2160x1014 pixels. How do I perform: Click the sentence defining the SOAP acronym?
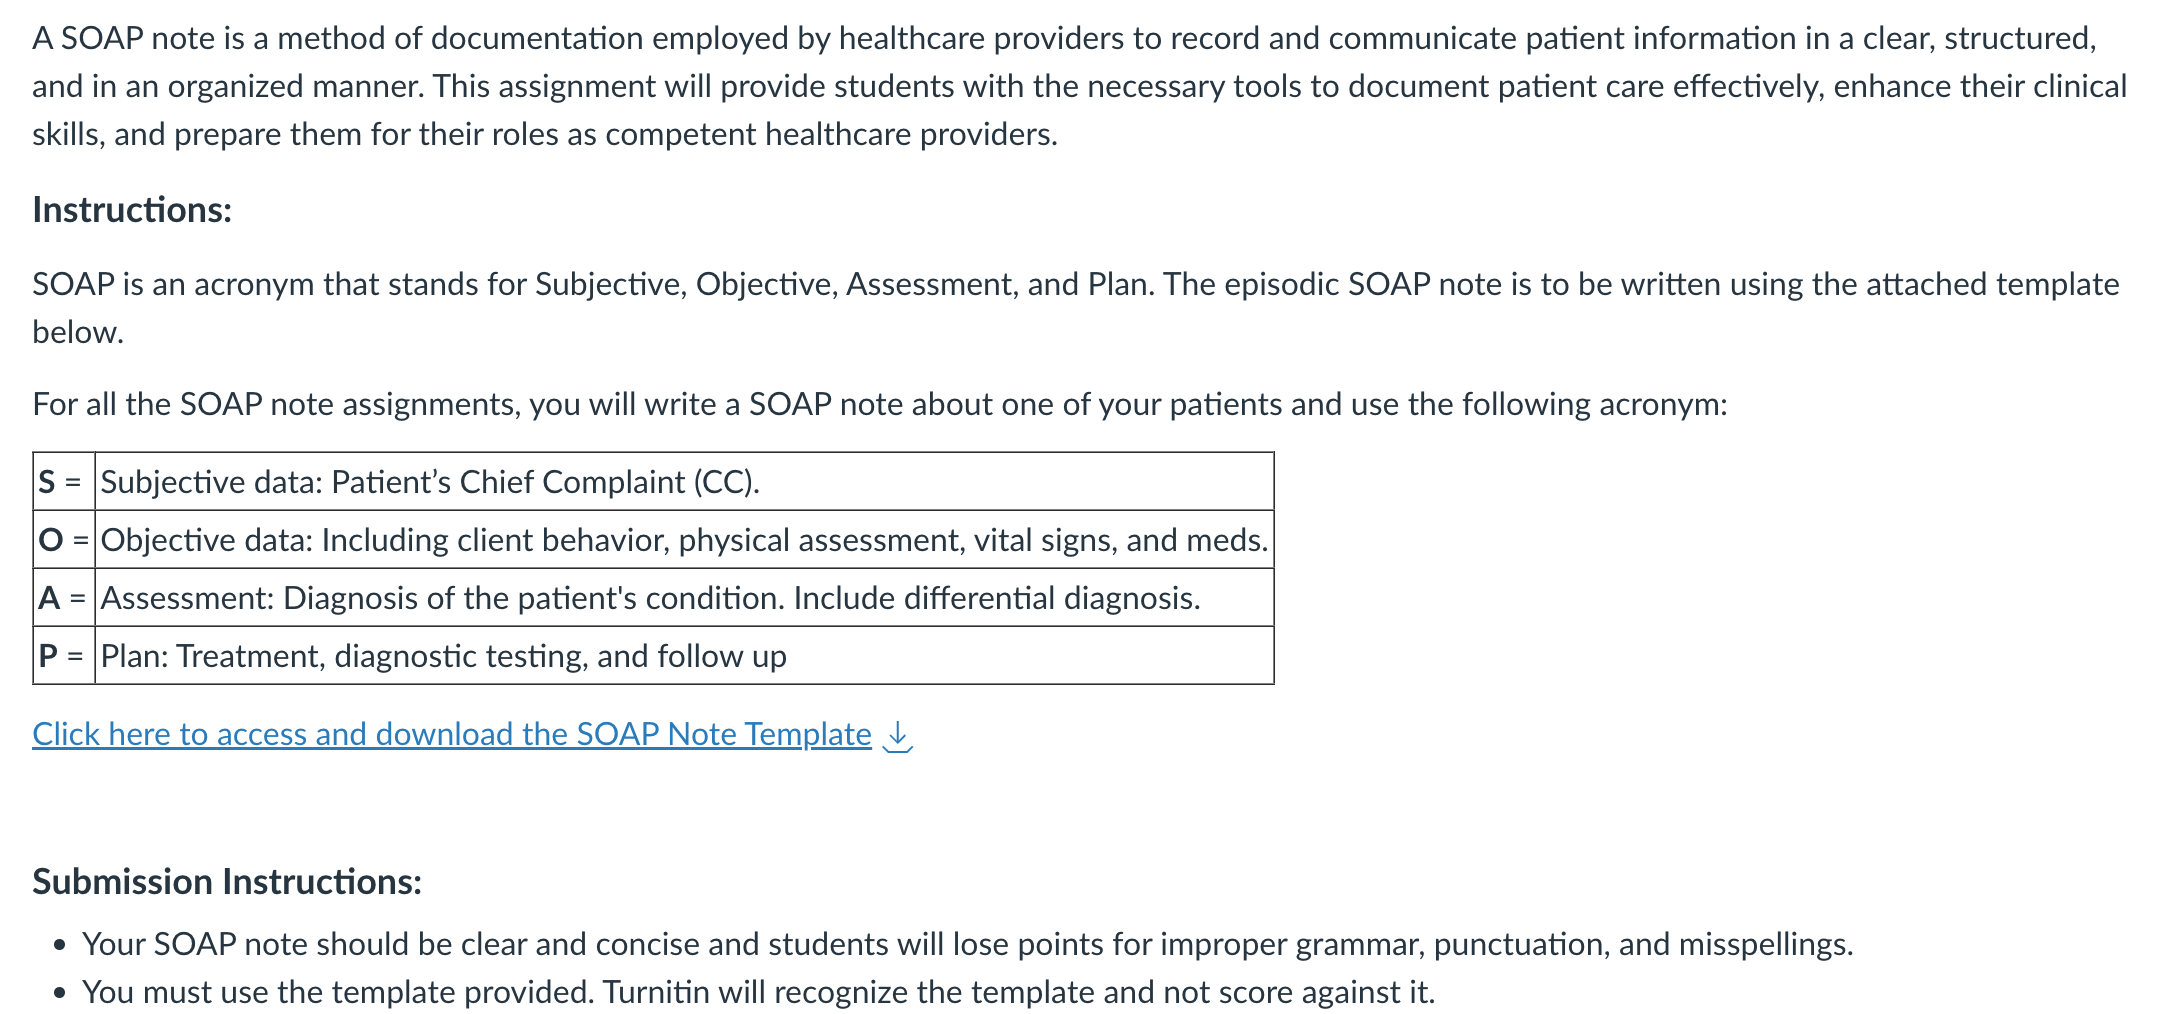coord(1076,308)
